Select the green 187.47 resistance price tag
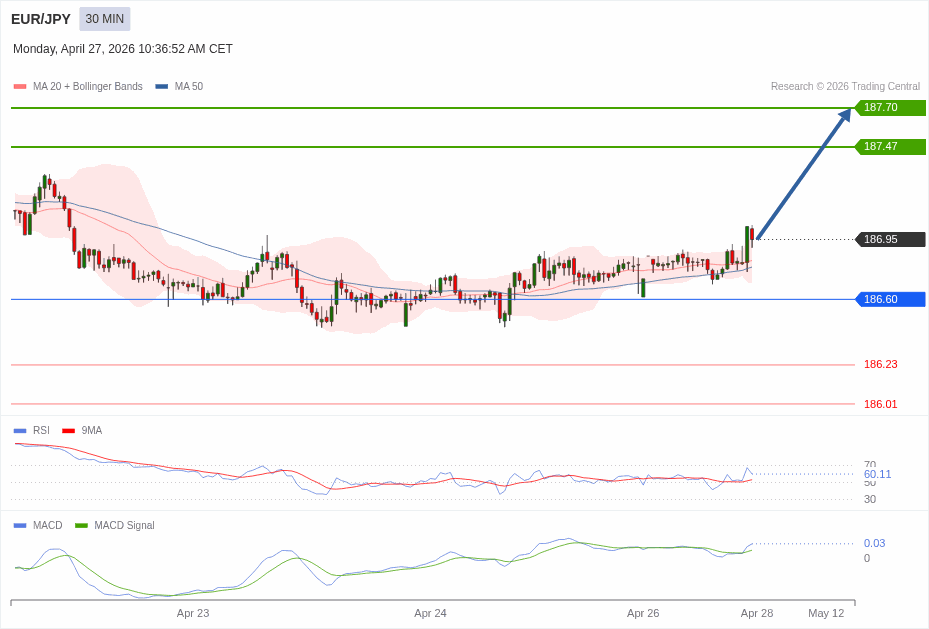Screen dimensions: 929x629 (890, 147)
